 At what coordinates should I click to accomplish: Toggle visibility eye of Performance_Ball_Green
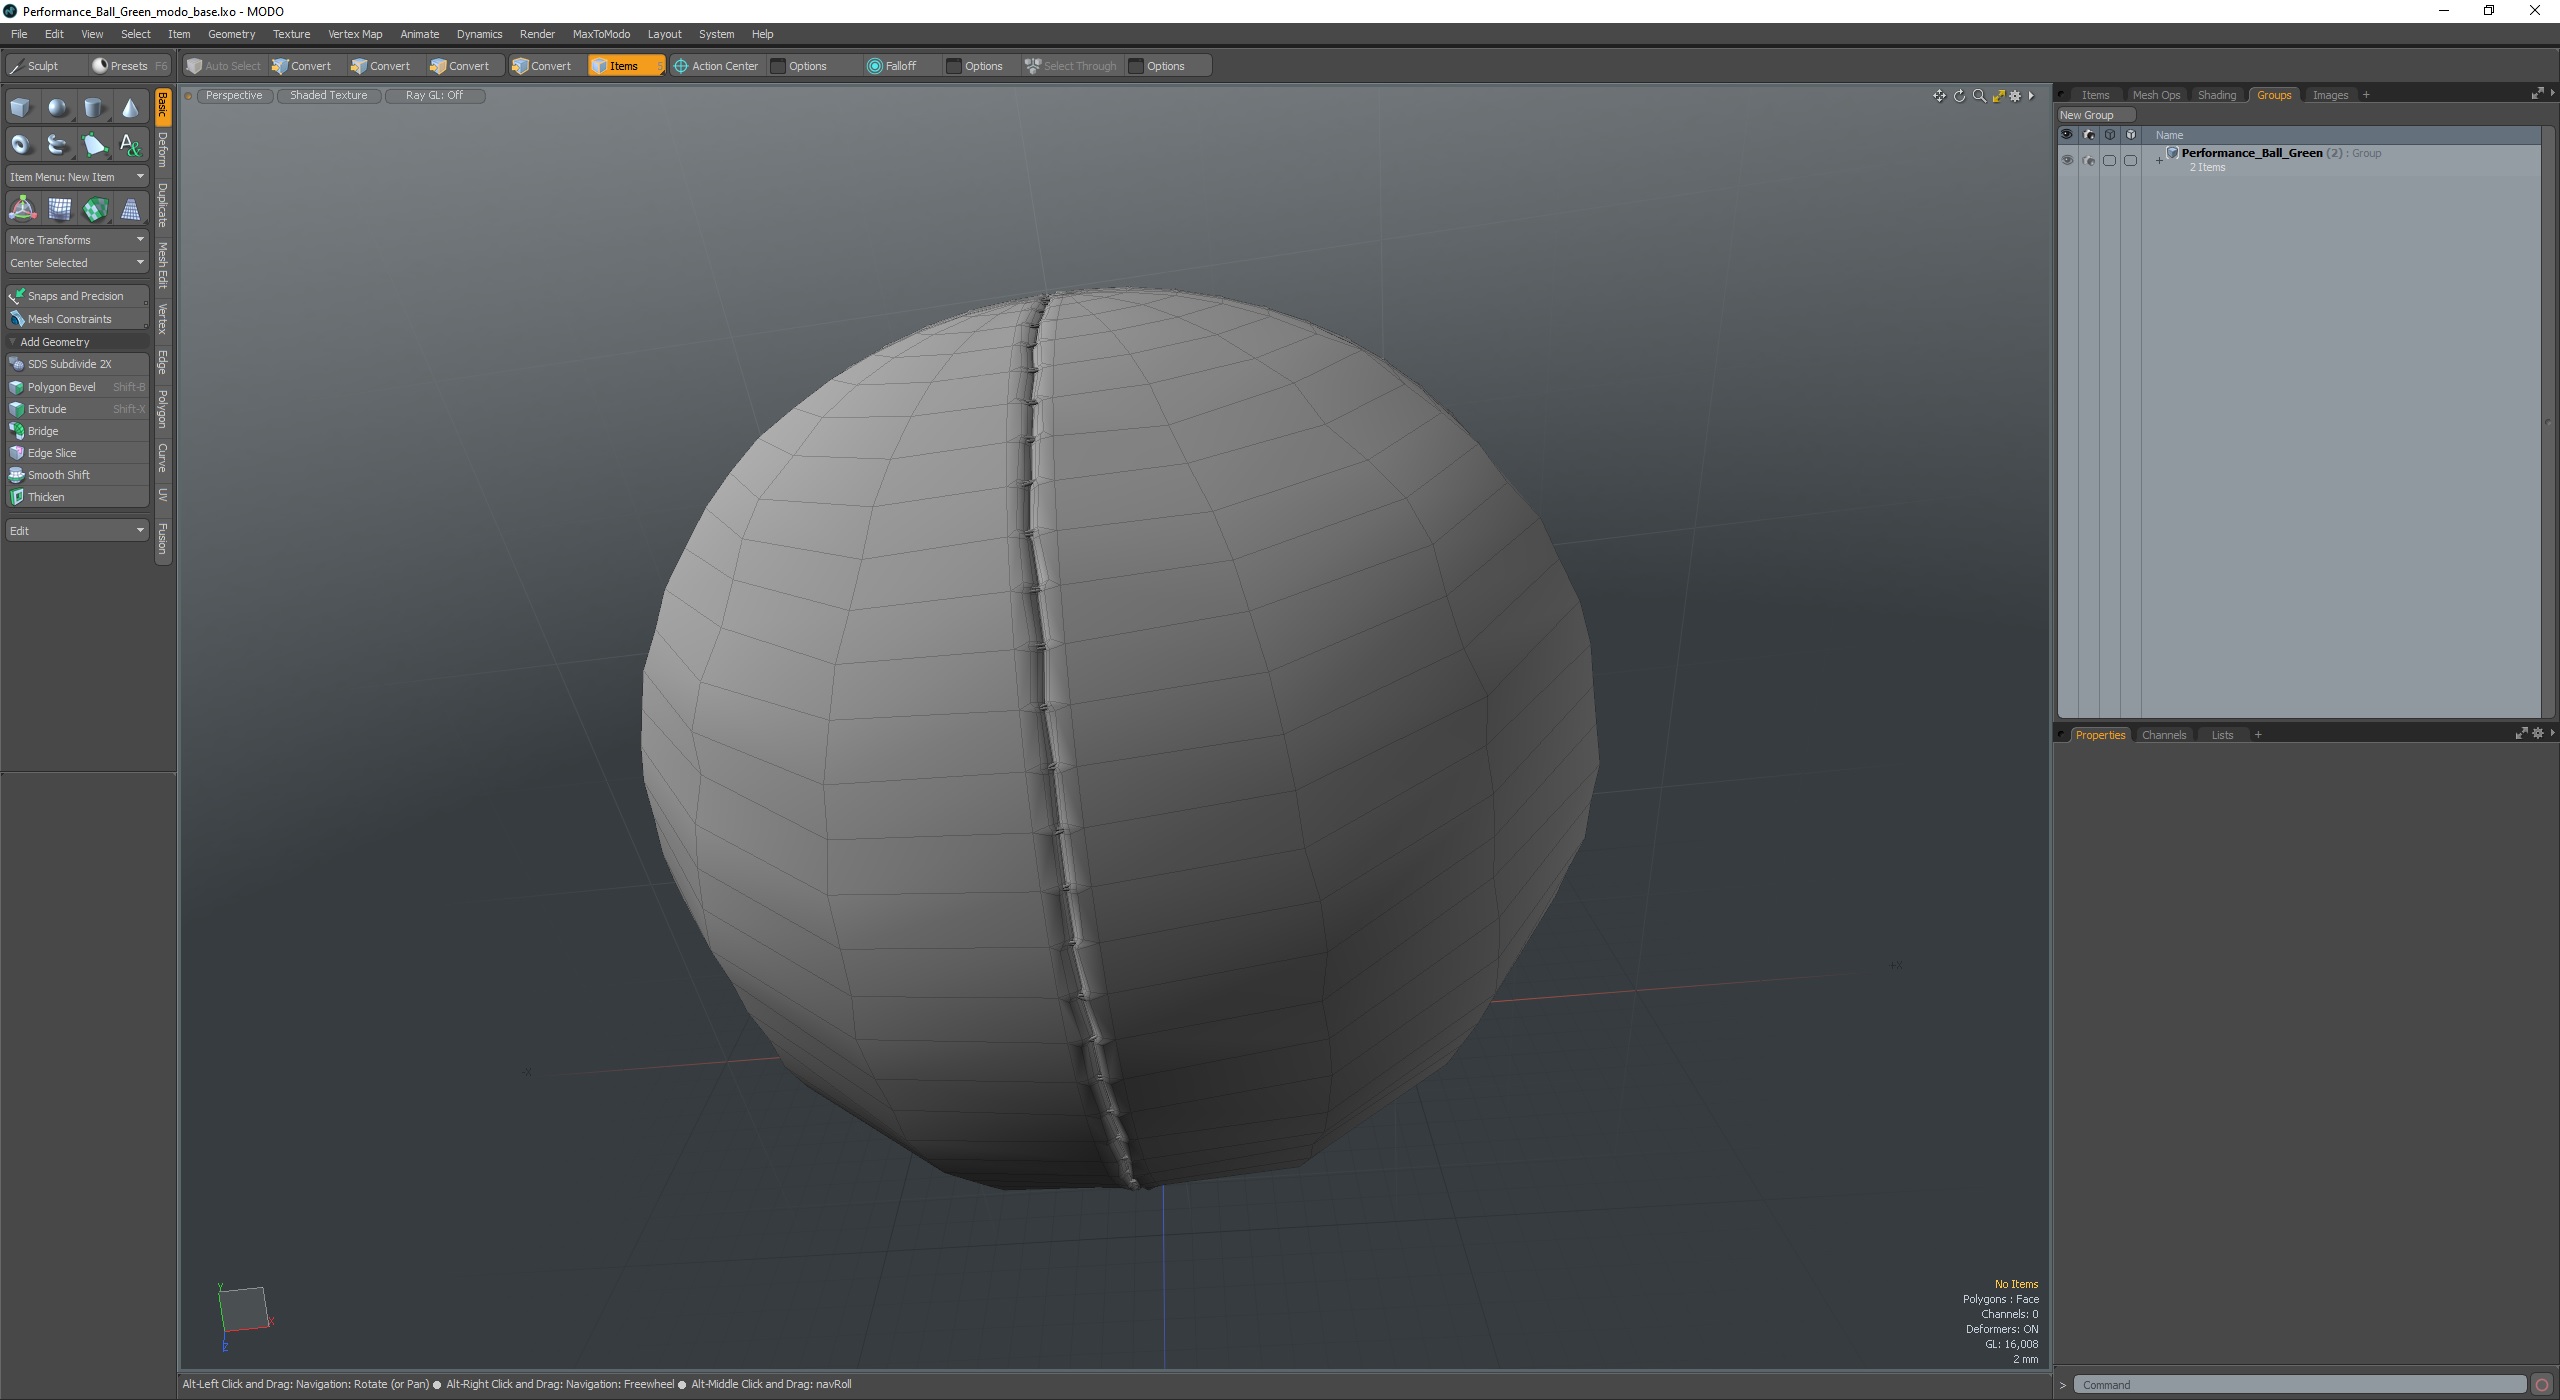[2067, 160]
